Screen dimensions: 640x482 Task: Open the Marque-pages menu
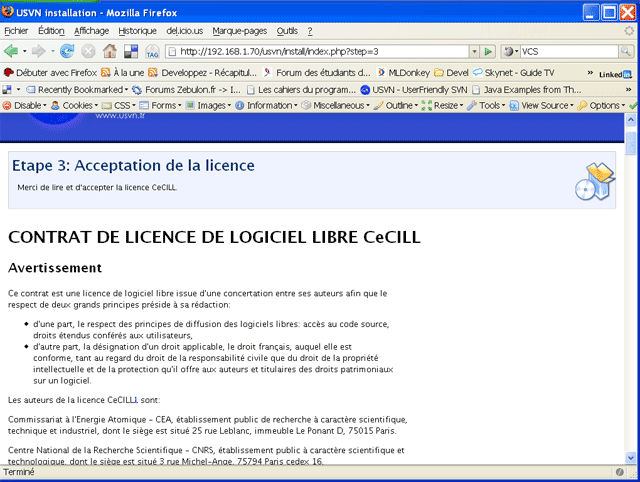(x=240, y=31)
